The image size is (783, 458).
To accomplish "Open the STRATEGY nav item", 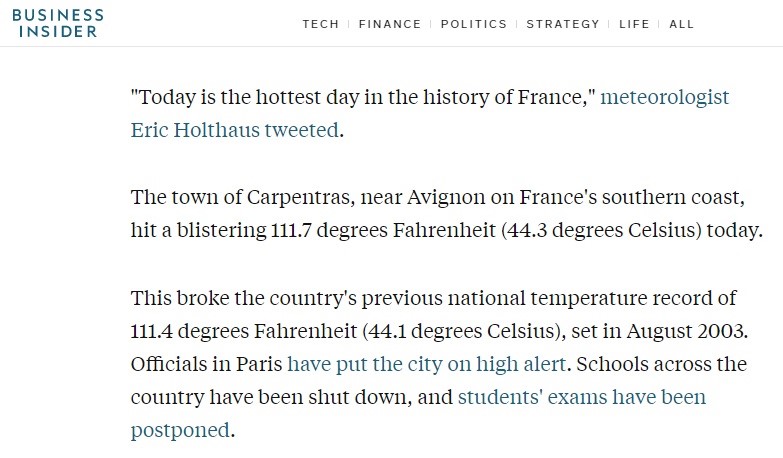I will click(x=563, y=24).
